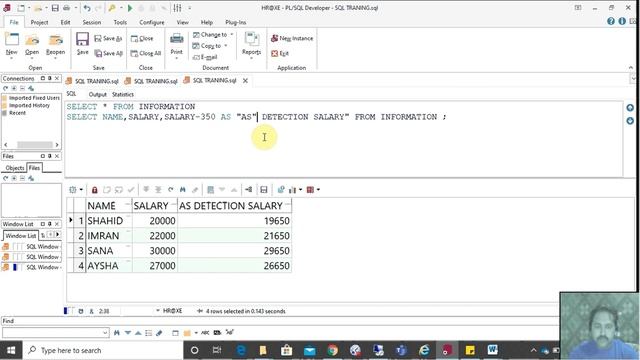The width and height of the screenshot is (640, 360).
Task: Click find next down arrow in Find bar
Action: click(128, 333)
